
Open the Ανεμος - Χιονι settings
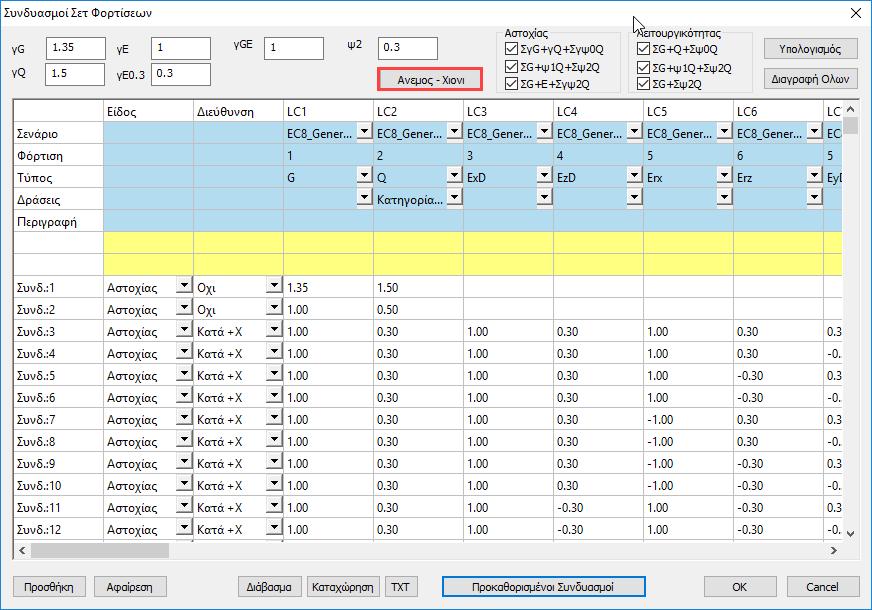click(x=430, y=80)
